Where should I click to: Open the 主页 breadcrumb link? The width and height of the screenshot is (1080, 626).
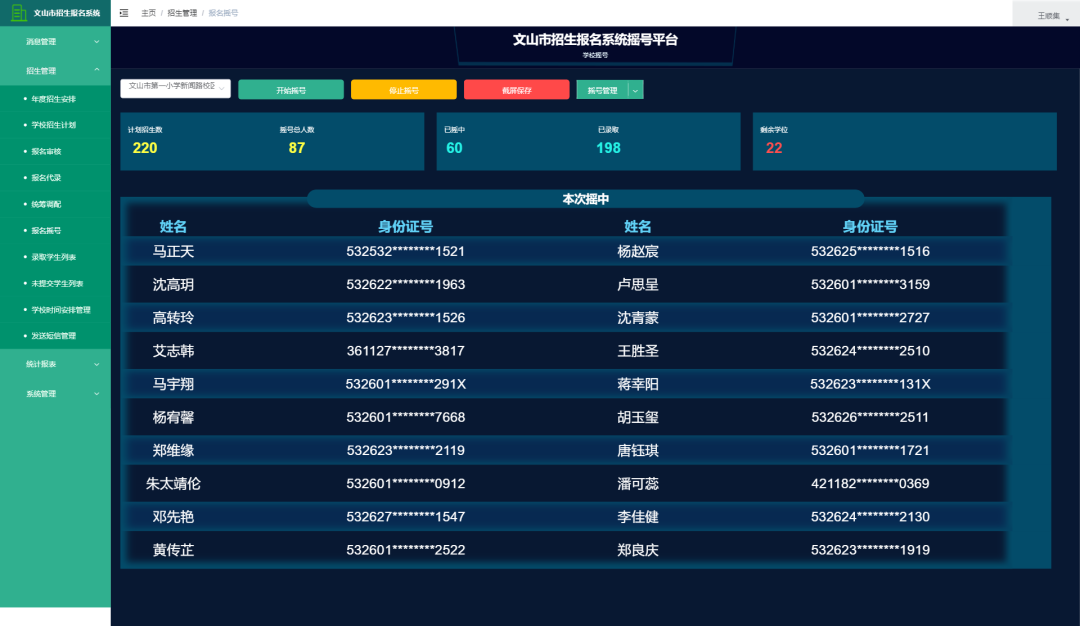[x=148, y=13]
